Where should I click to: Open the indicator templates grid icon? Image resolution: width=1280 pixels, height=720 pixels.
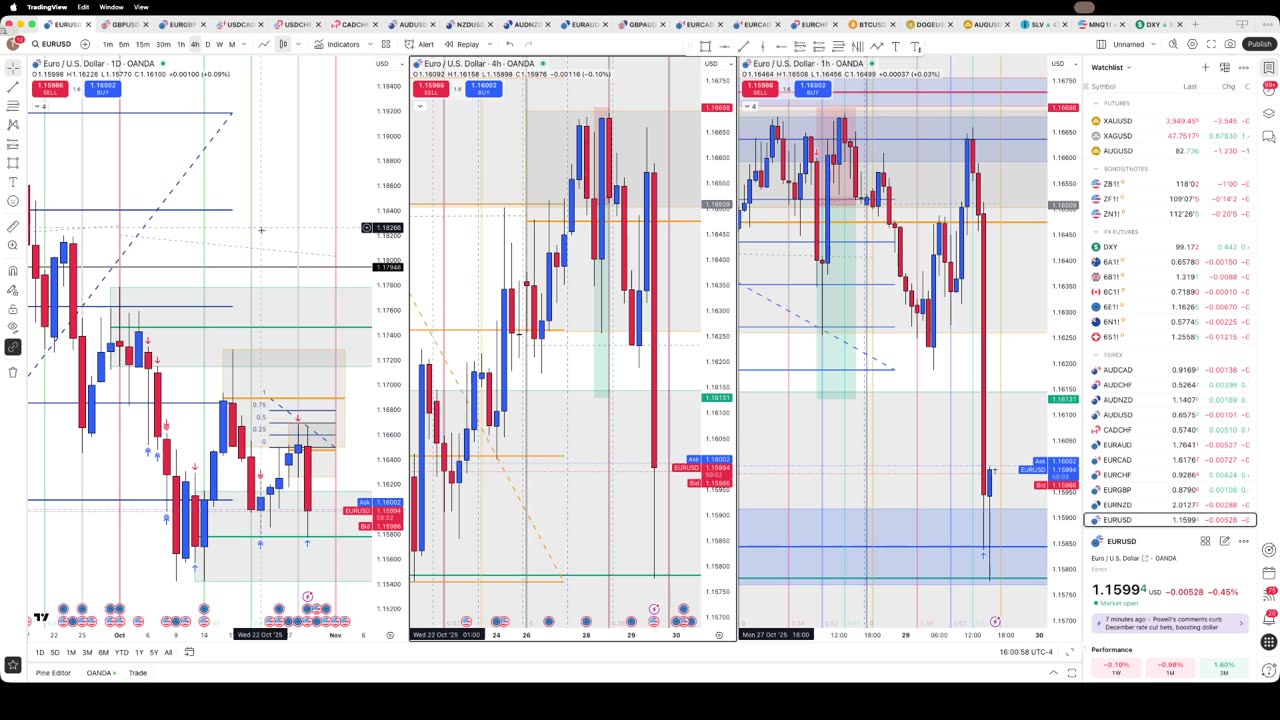386,44
